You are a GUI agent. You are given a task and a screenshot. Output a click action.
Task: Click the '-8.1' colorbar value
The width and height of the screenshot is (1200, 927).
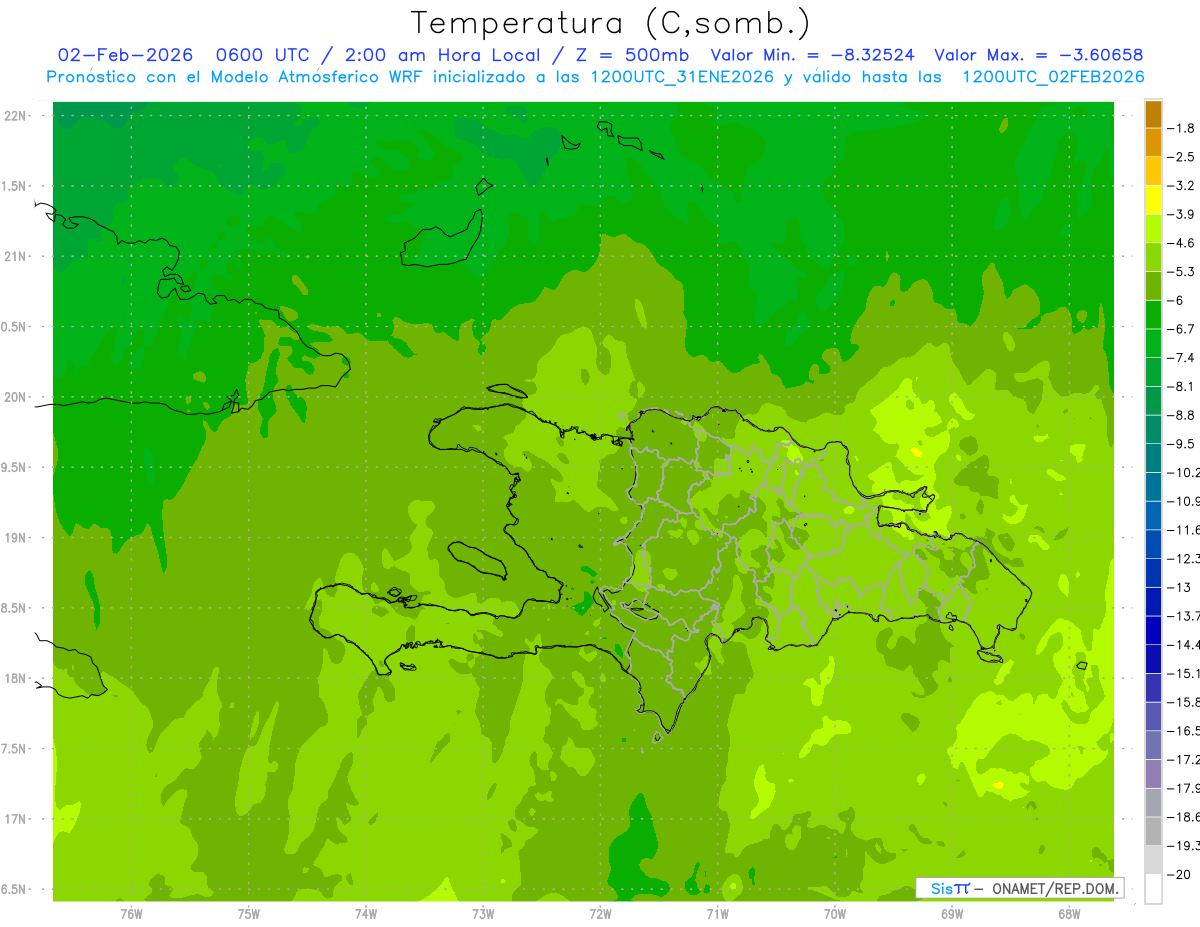click(x=1181, y=387)
